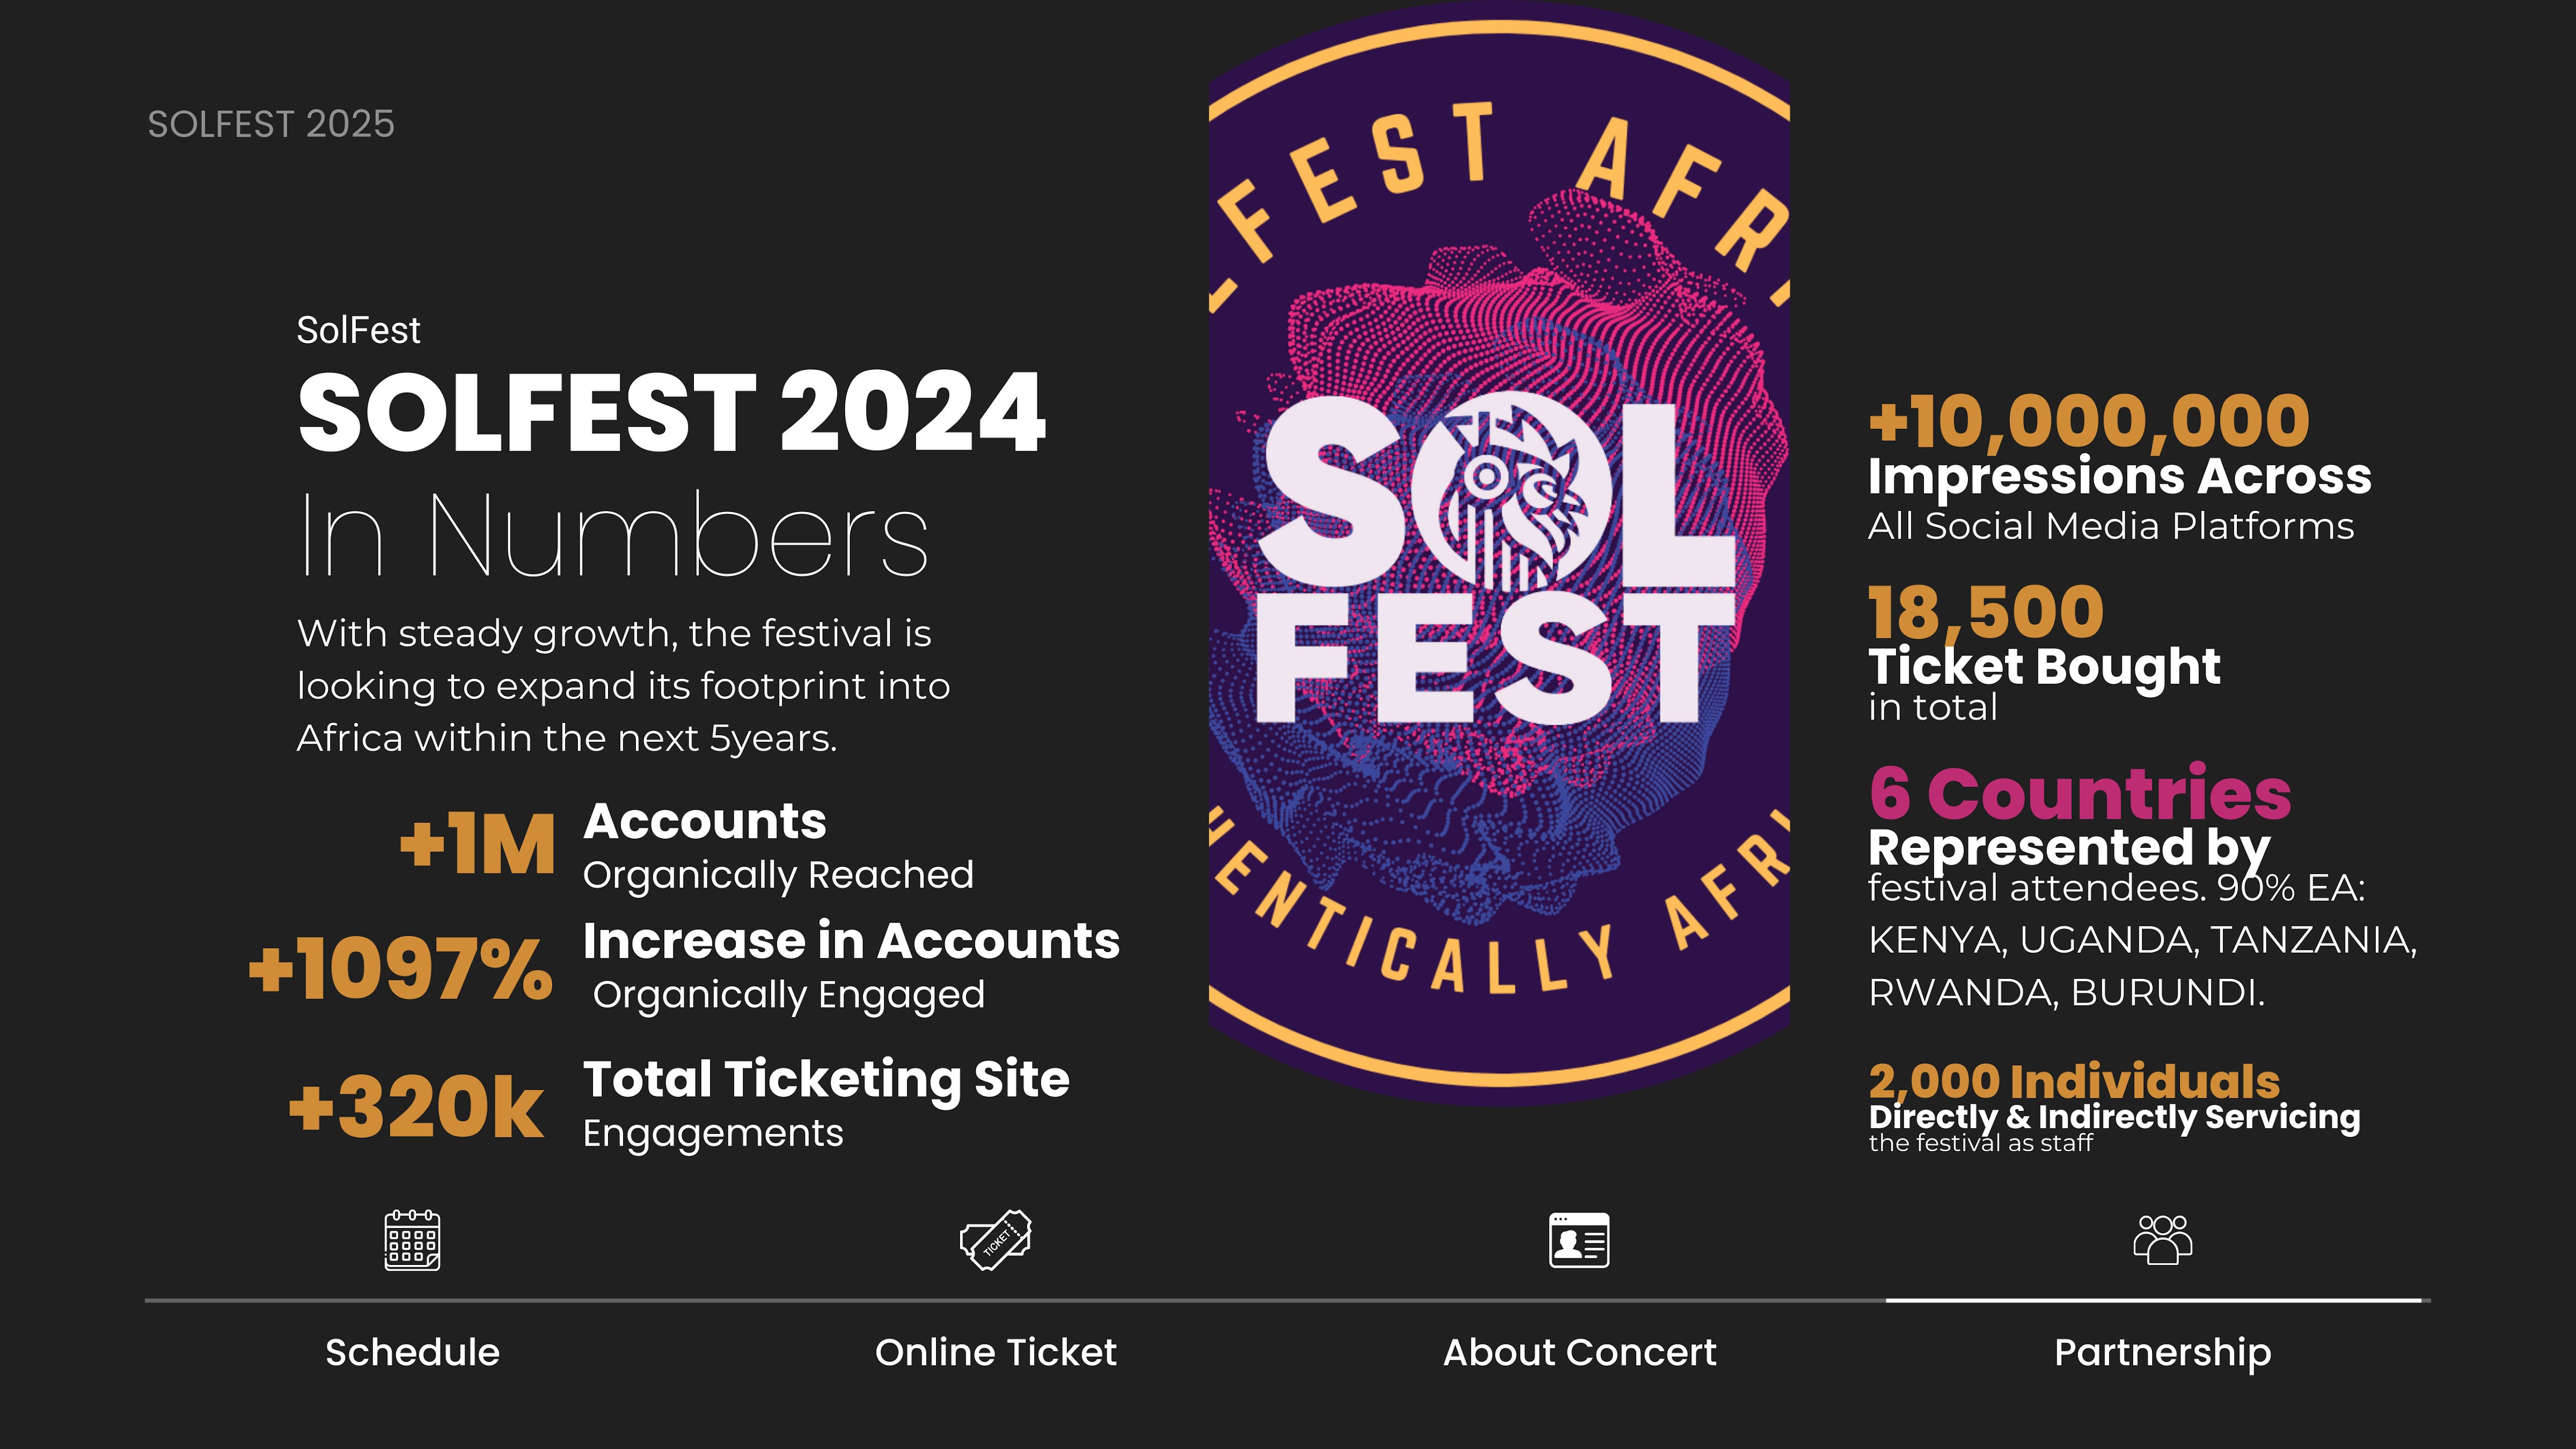Select the +1097% increase statistic
This screenshot has height=1449, width=2576.
pyautogui.click(x=400, y=968)
